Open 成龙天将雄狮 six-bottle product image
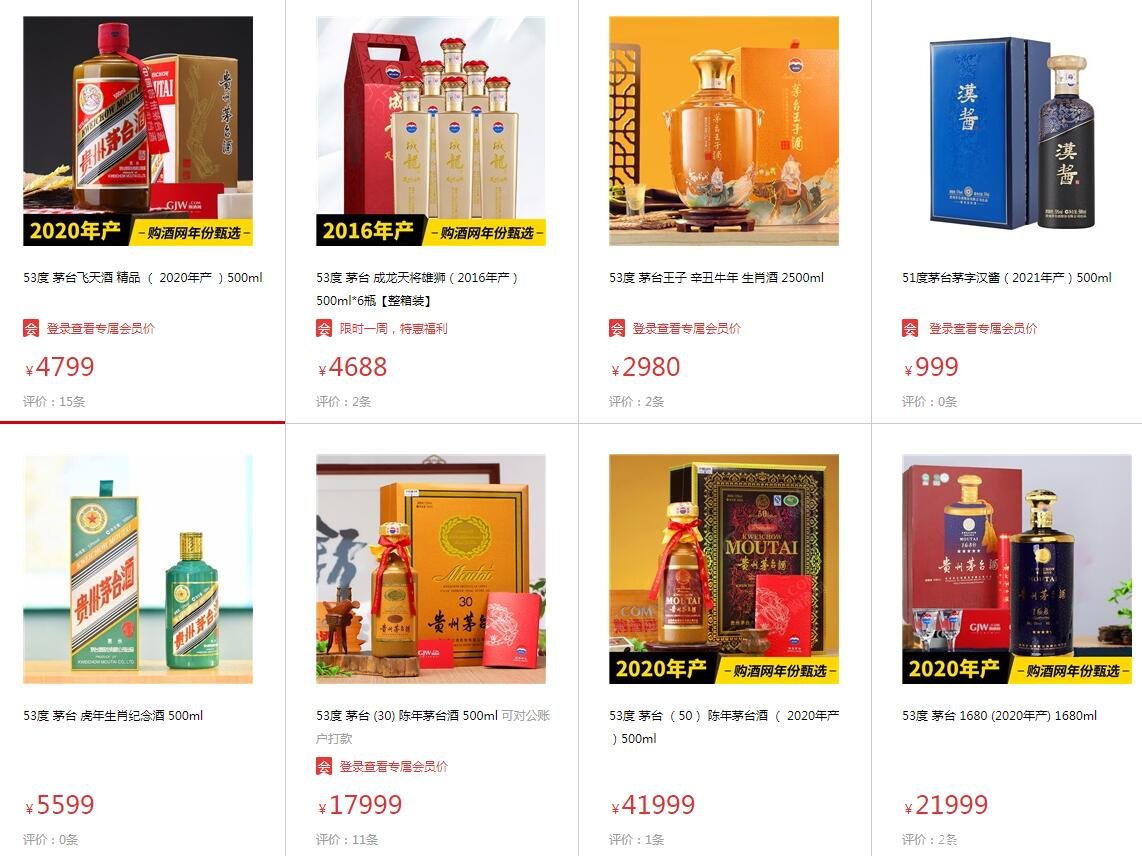 click(x=431, y=131)
